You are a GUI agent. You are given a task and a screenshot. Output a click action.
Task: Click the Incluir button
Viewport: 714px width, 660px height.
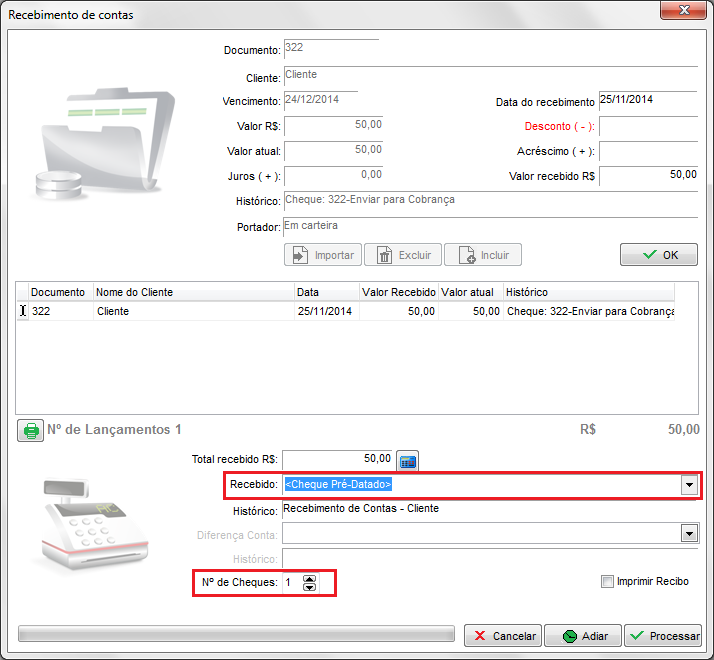pyautogui.click(x=483, y=255)
